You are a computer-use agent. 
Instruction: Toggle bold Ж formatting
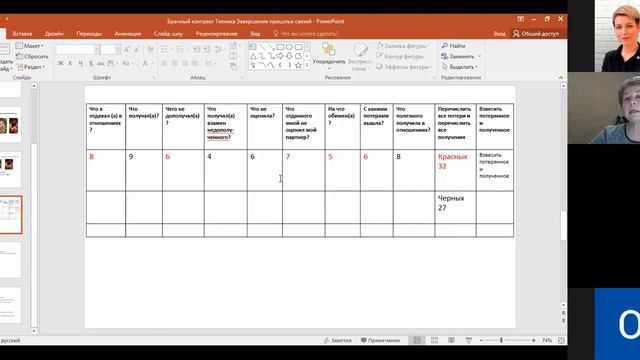(61, 63)
